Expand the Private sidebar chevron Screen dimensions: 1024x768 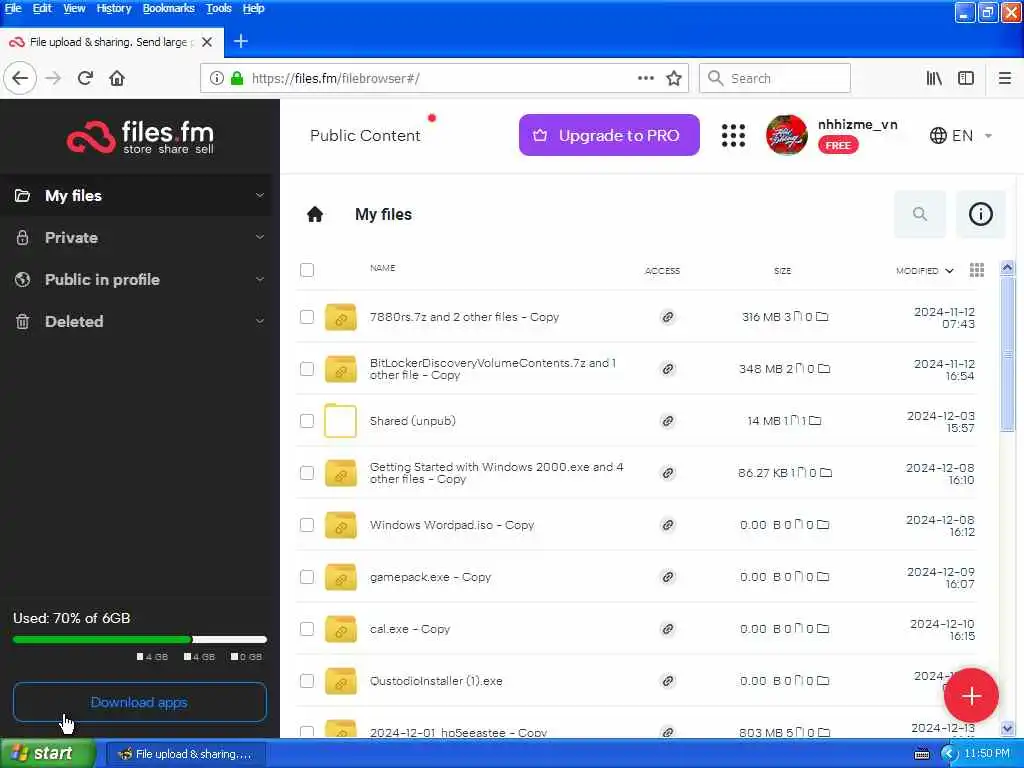(260, 237)
